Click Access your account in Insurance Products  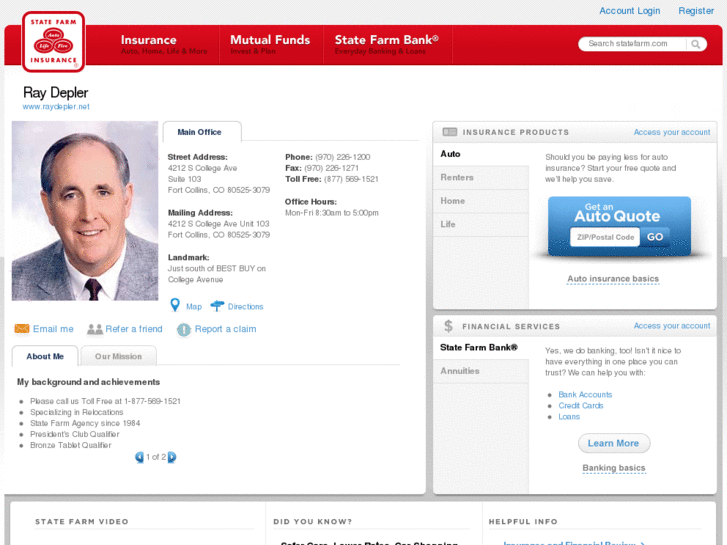(x=672, y=132)
